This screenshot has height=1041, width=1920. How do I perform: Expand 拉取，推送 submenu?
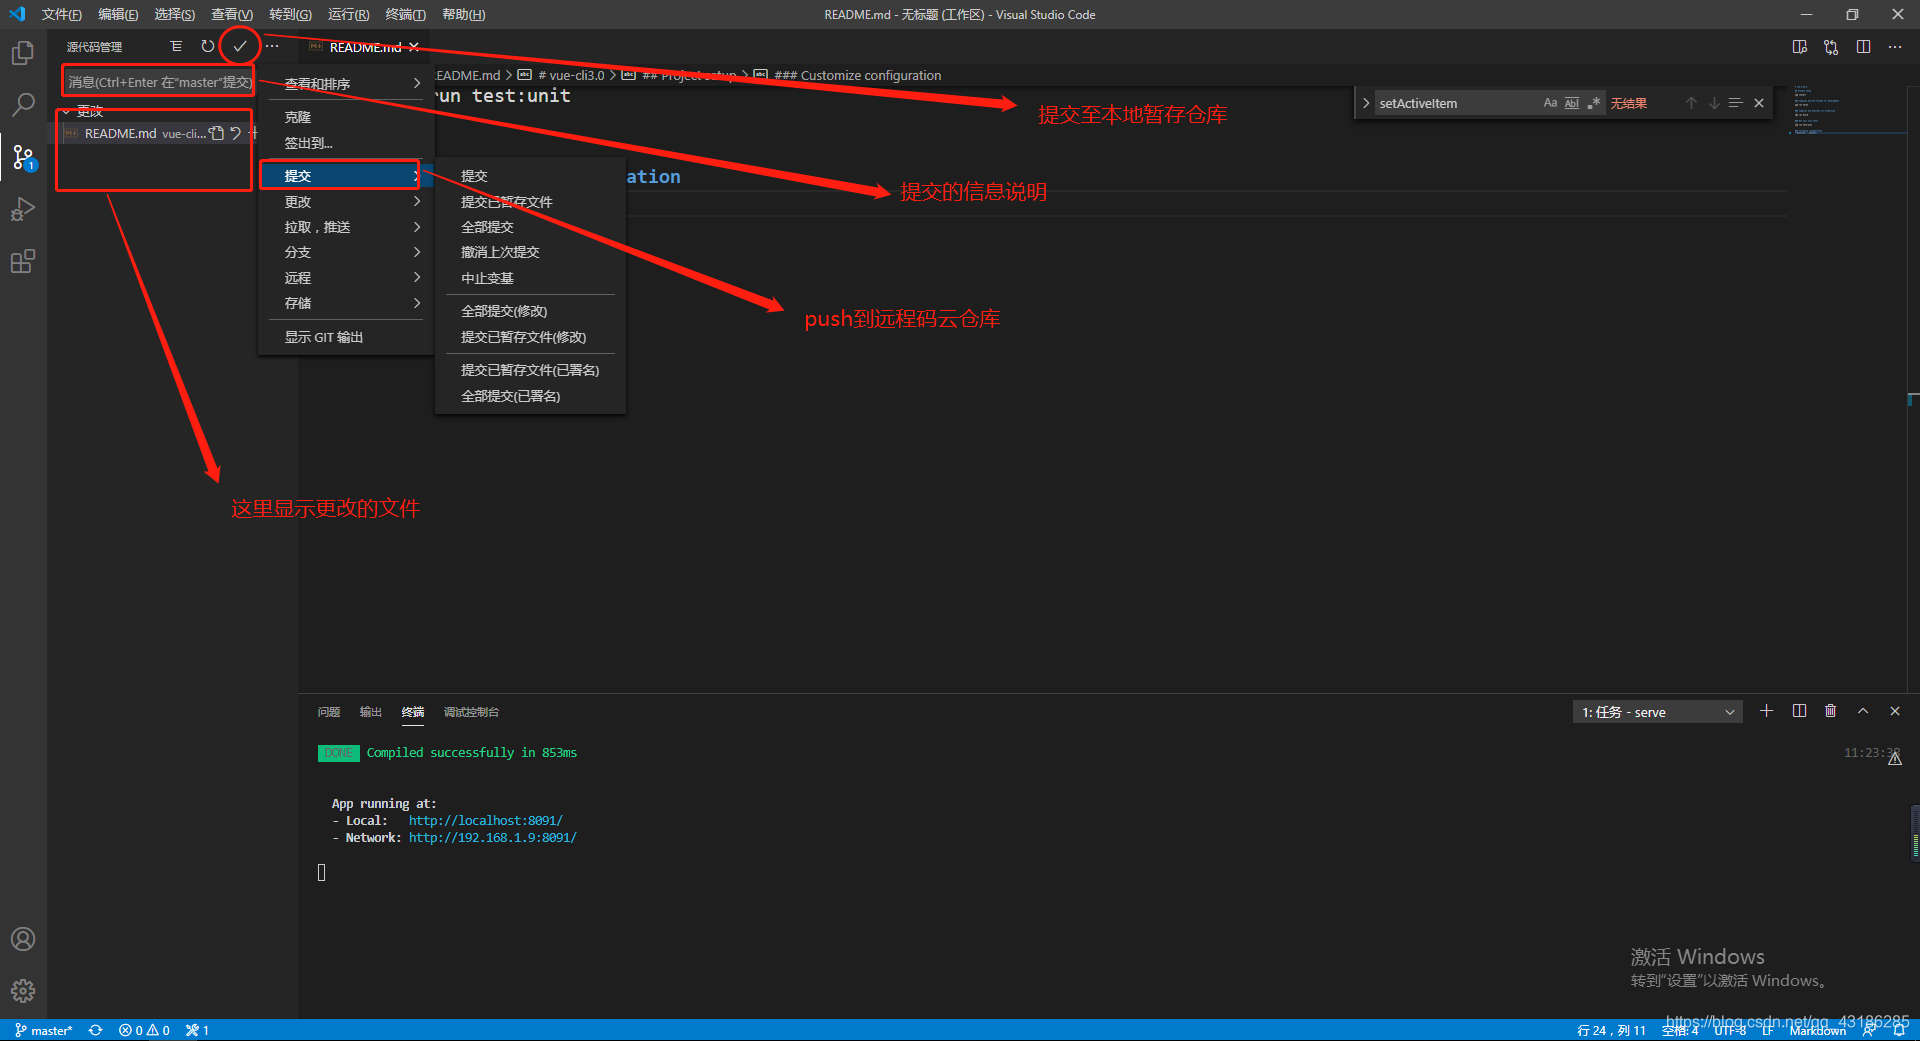pos(346,227)
